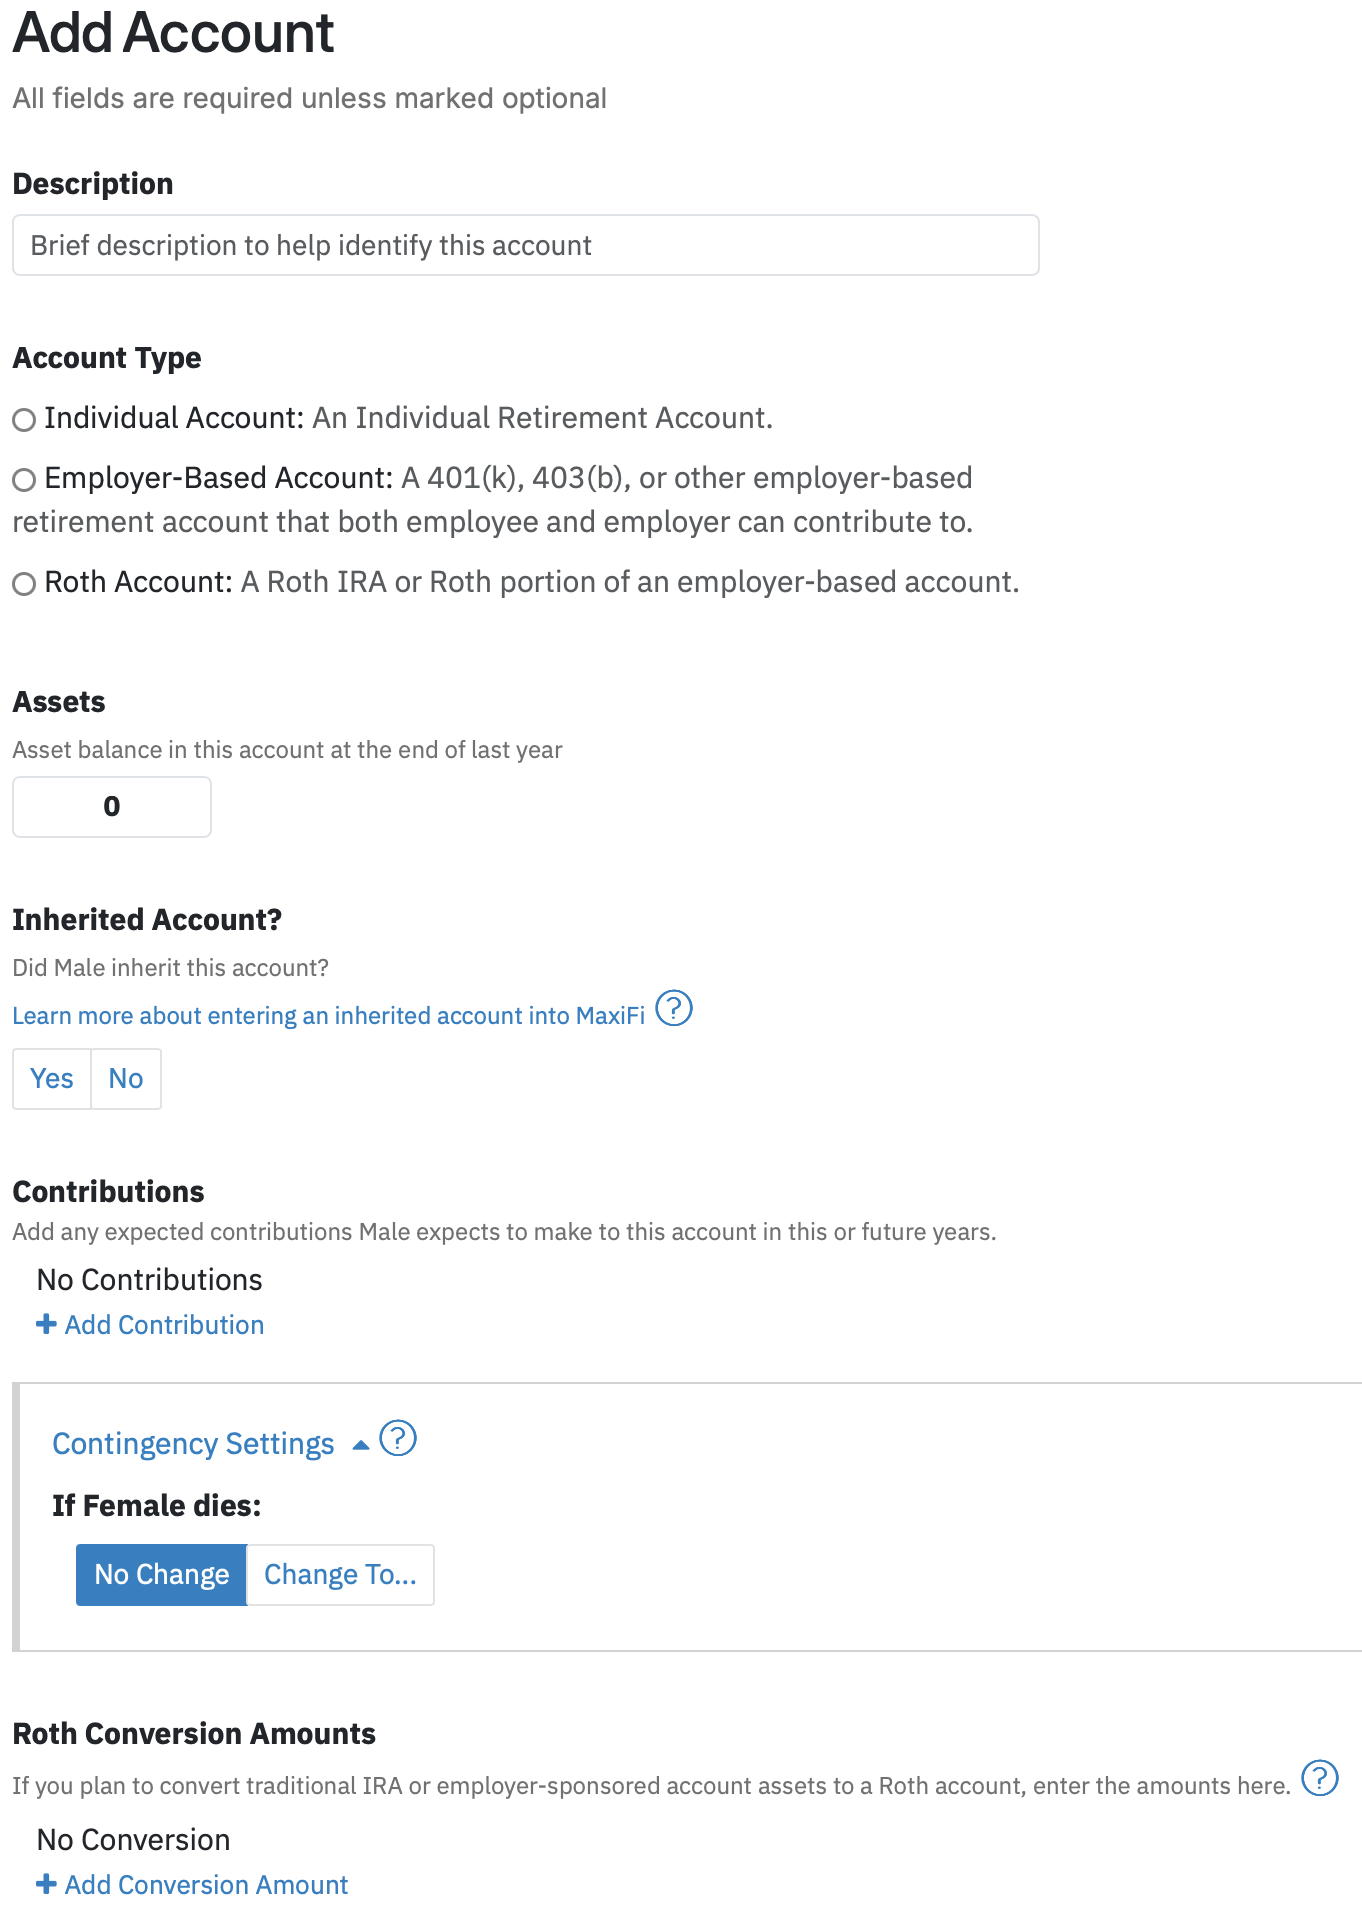Viewport: 1362px width, 1916px height.
Task: Collapse Contingency Settings caret arrow
Action: [361, 1445]
